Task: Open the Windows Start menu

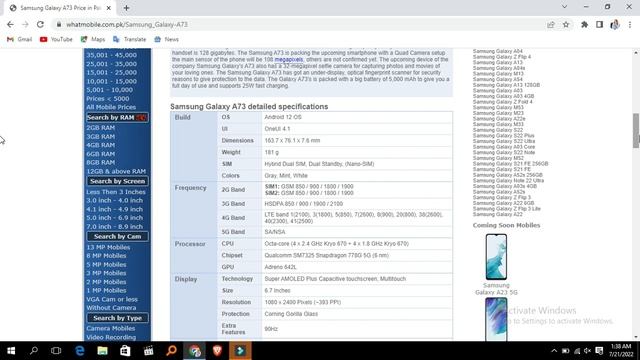Action: coord(11,351)
